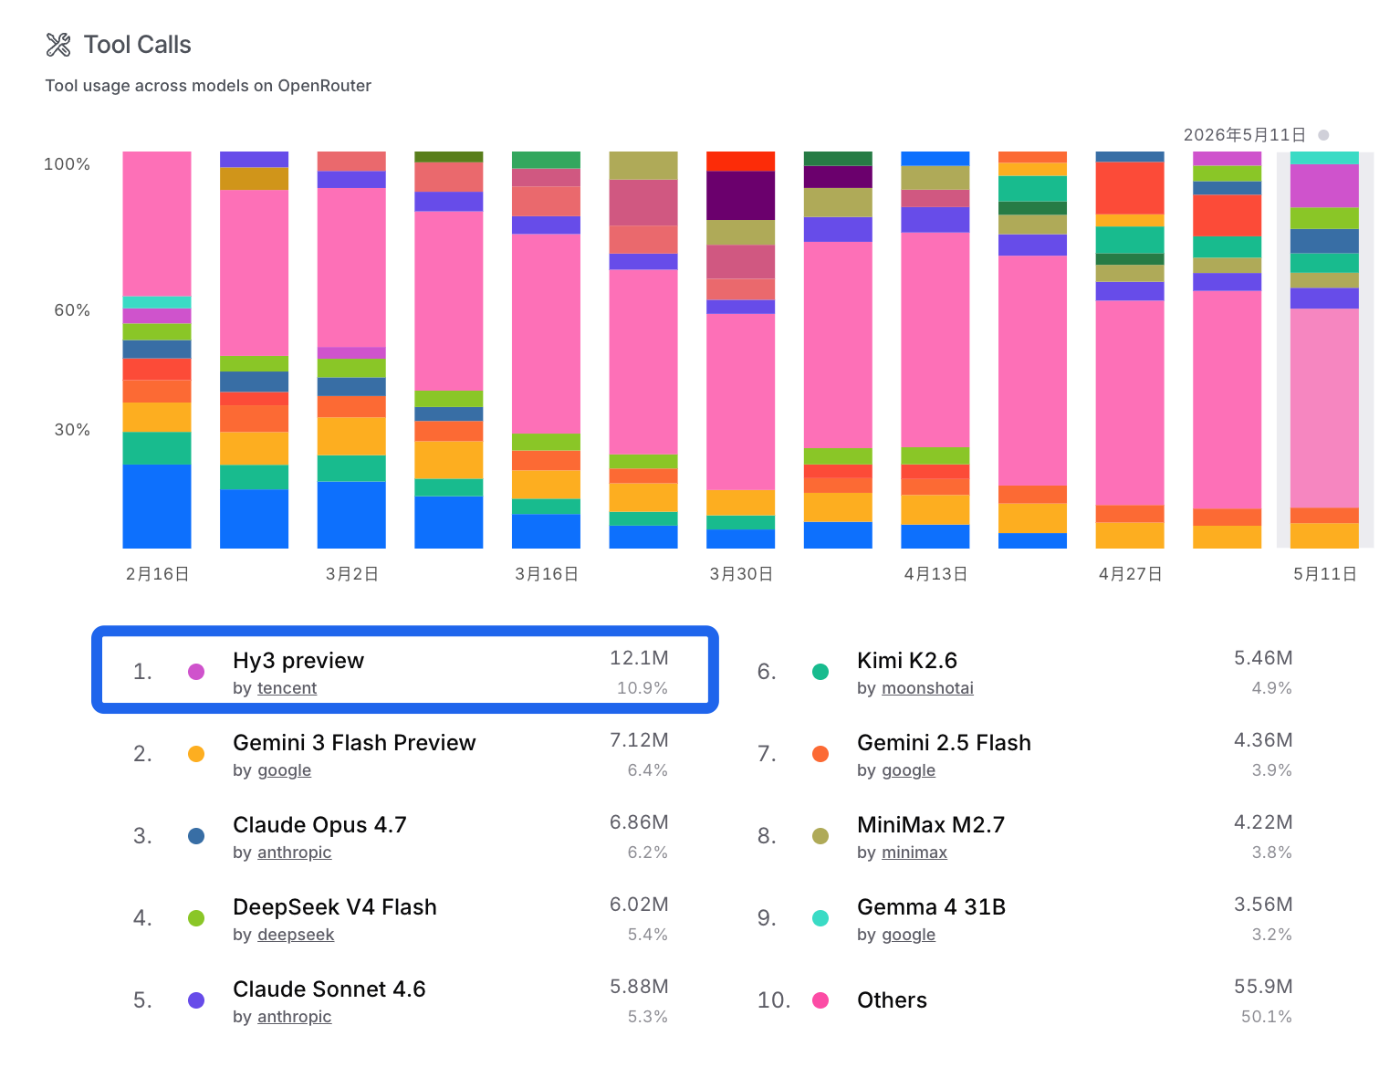Click the turquoise dot beside Gemma 4 31B
Viewport: 1400px width, 1088px height.
820,918
